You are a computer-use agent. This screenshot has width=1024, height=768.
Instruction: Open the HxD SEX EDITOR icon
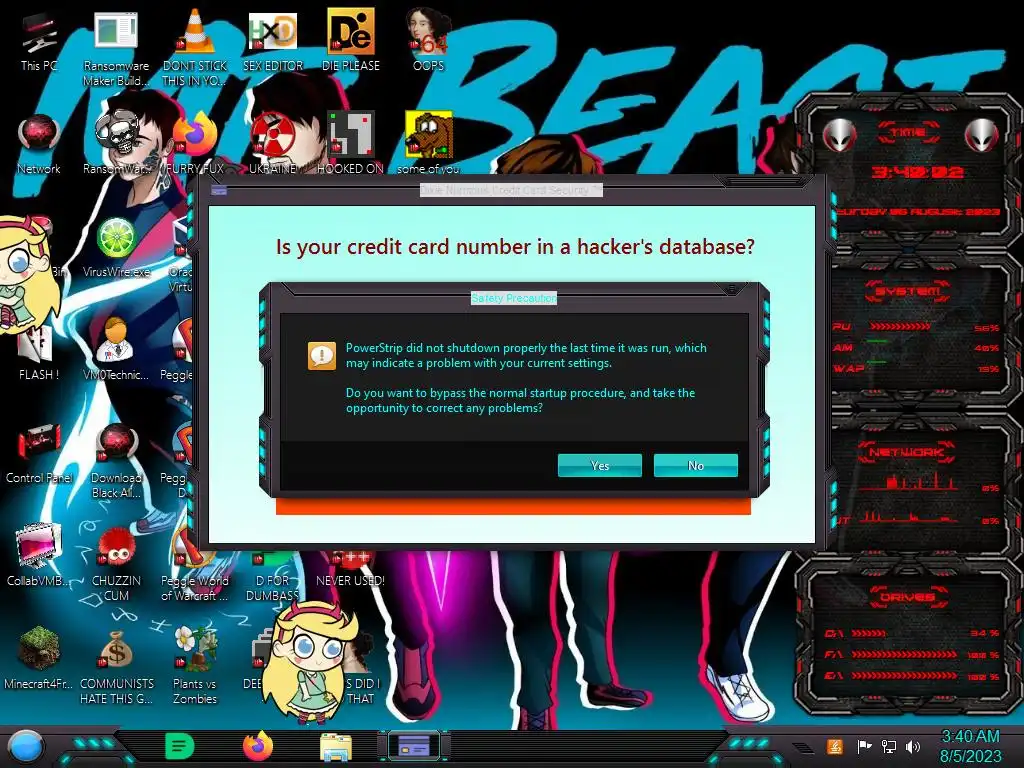tap(273, 42)
